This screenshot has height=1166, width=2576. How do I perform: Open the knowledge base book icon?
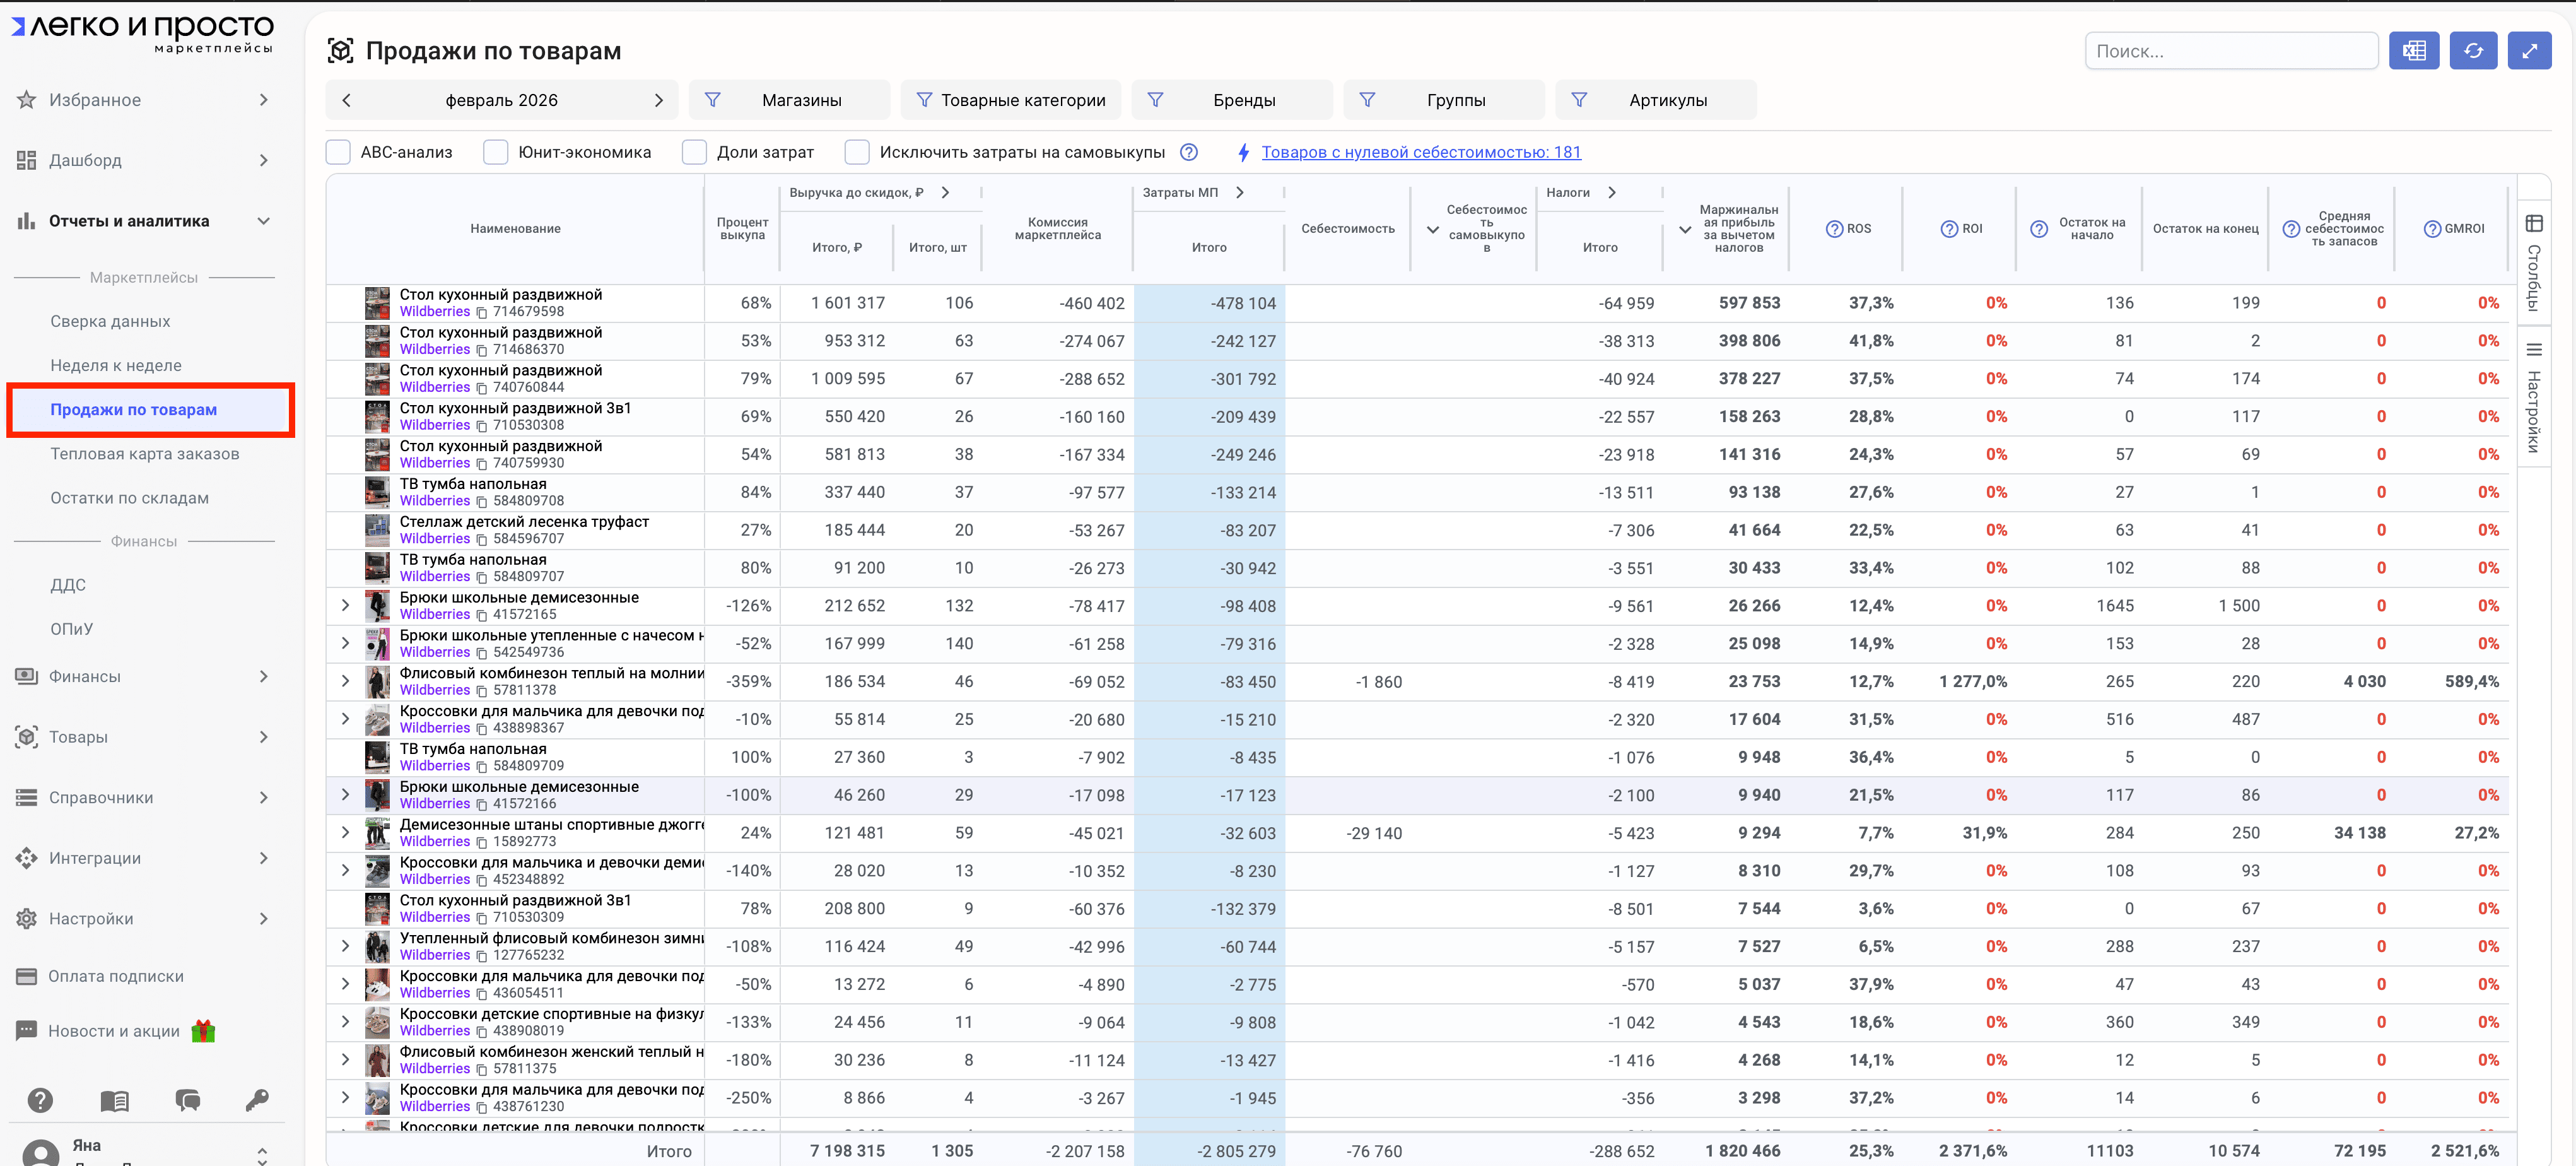(x=114, y=1100)
